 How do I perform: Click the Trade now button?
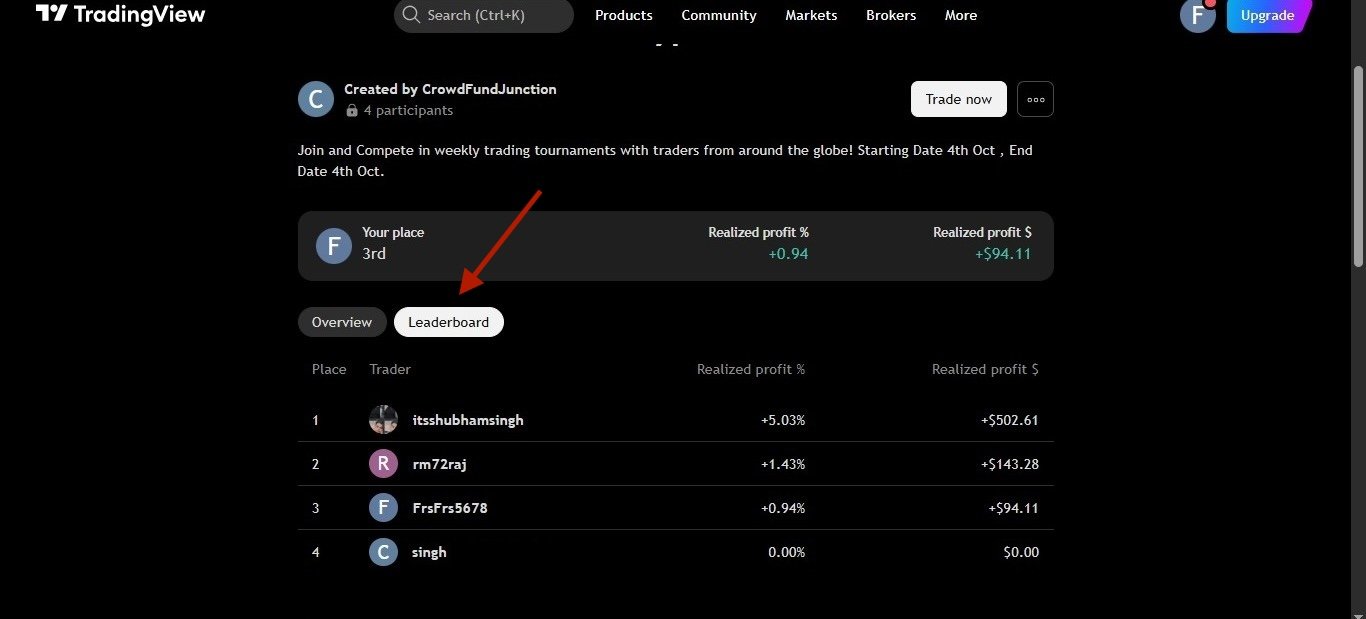[x=959, y=99]
